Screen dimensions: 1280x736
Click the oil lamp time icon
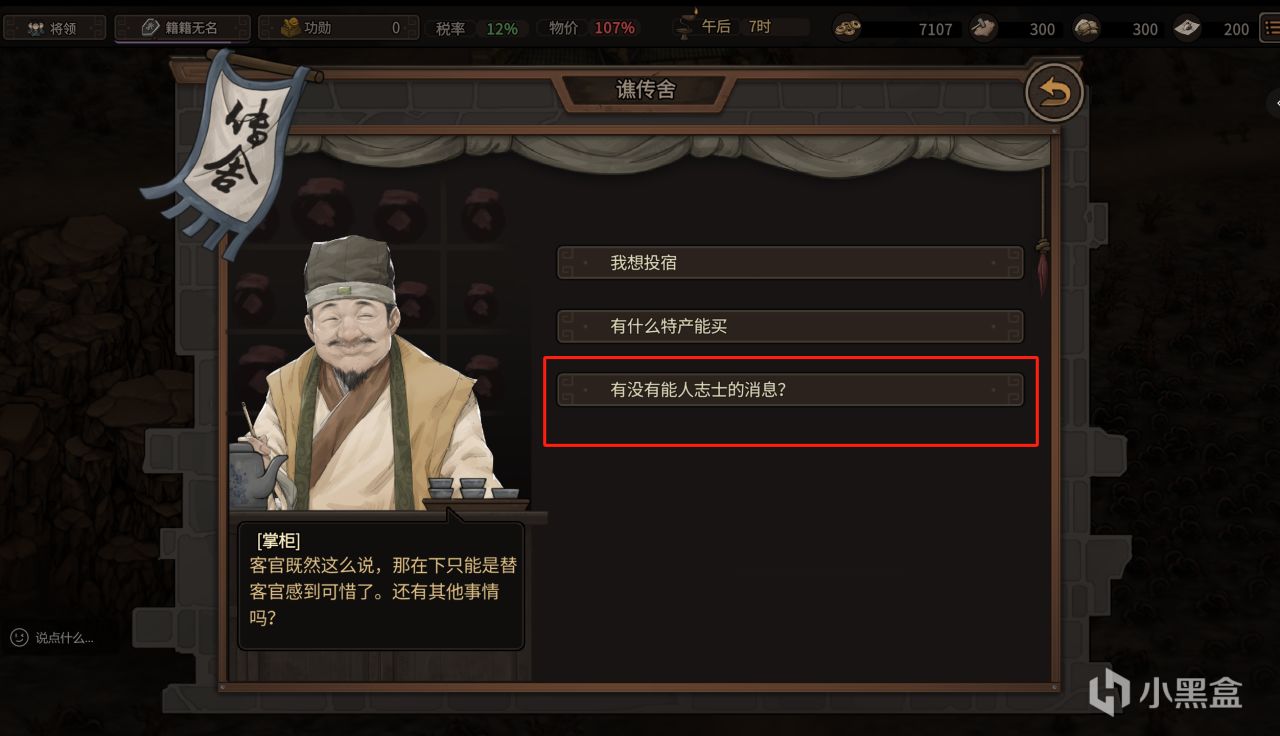(686, 24)
